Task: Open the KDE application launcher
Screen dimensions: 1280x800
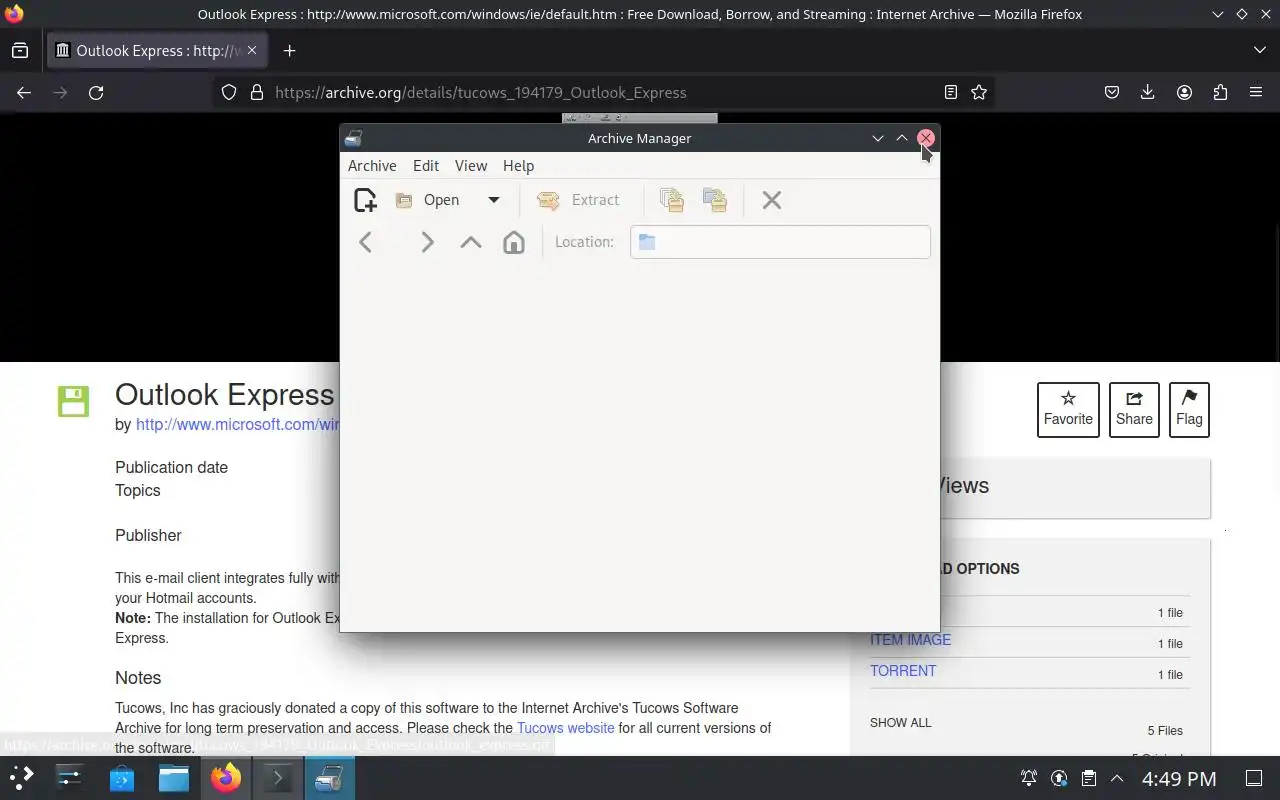Action: [x=21, y=777]
